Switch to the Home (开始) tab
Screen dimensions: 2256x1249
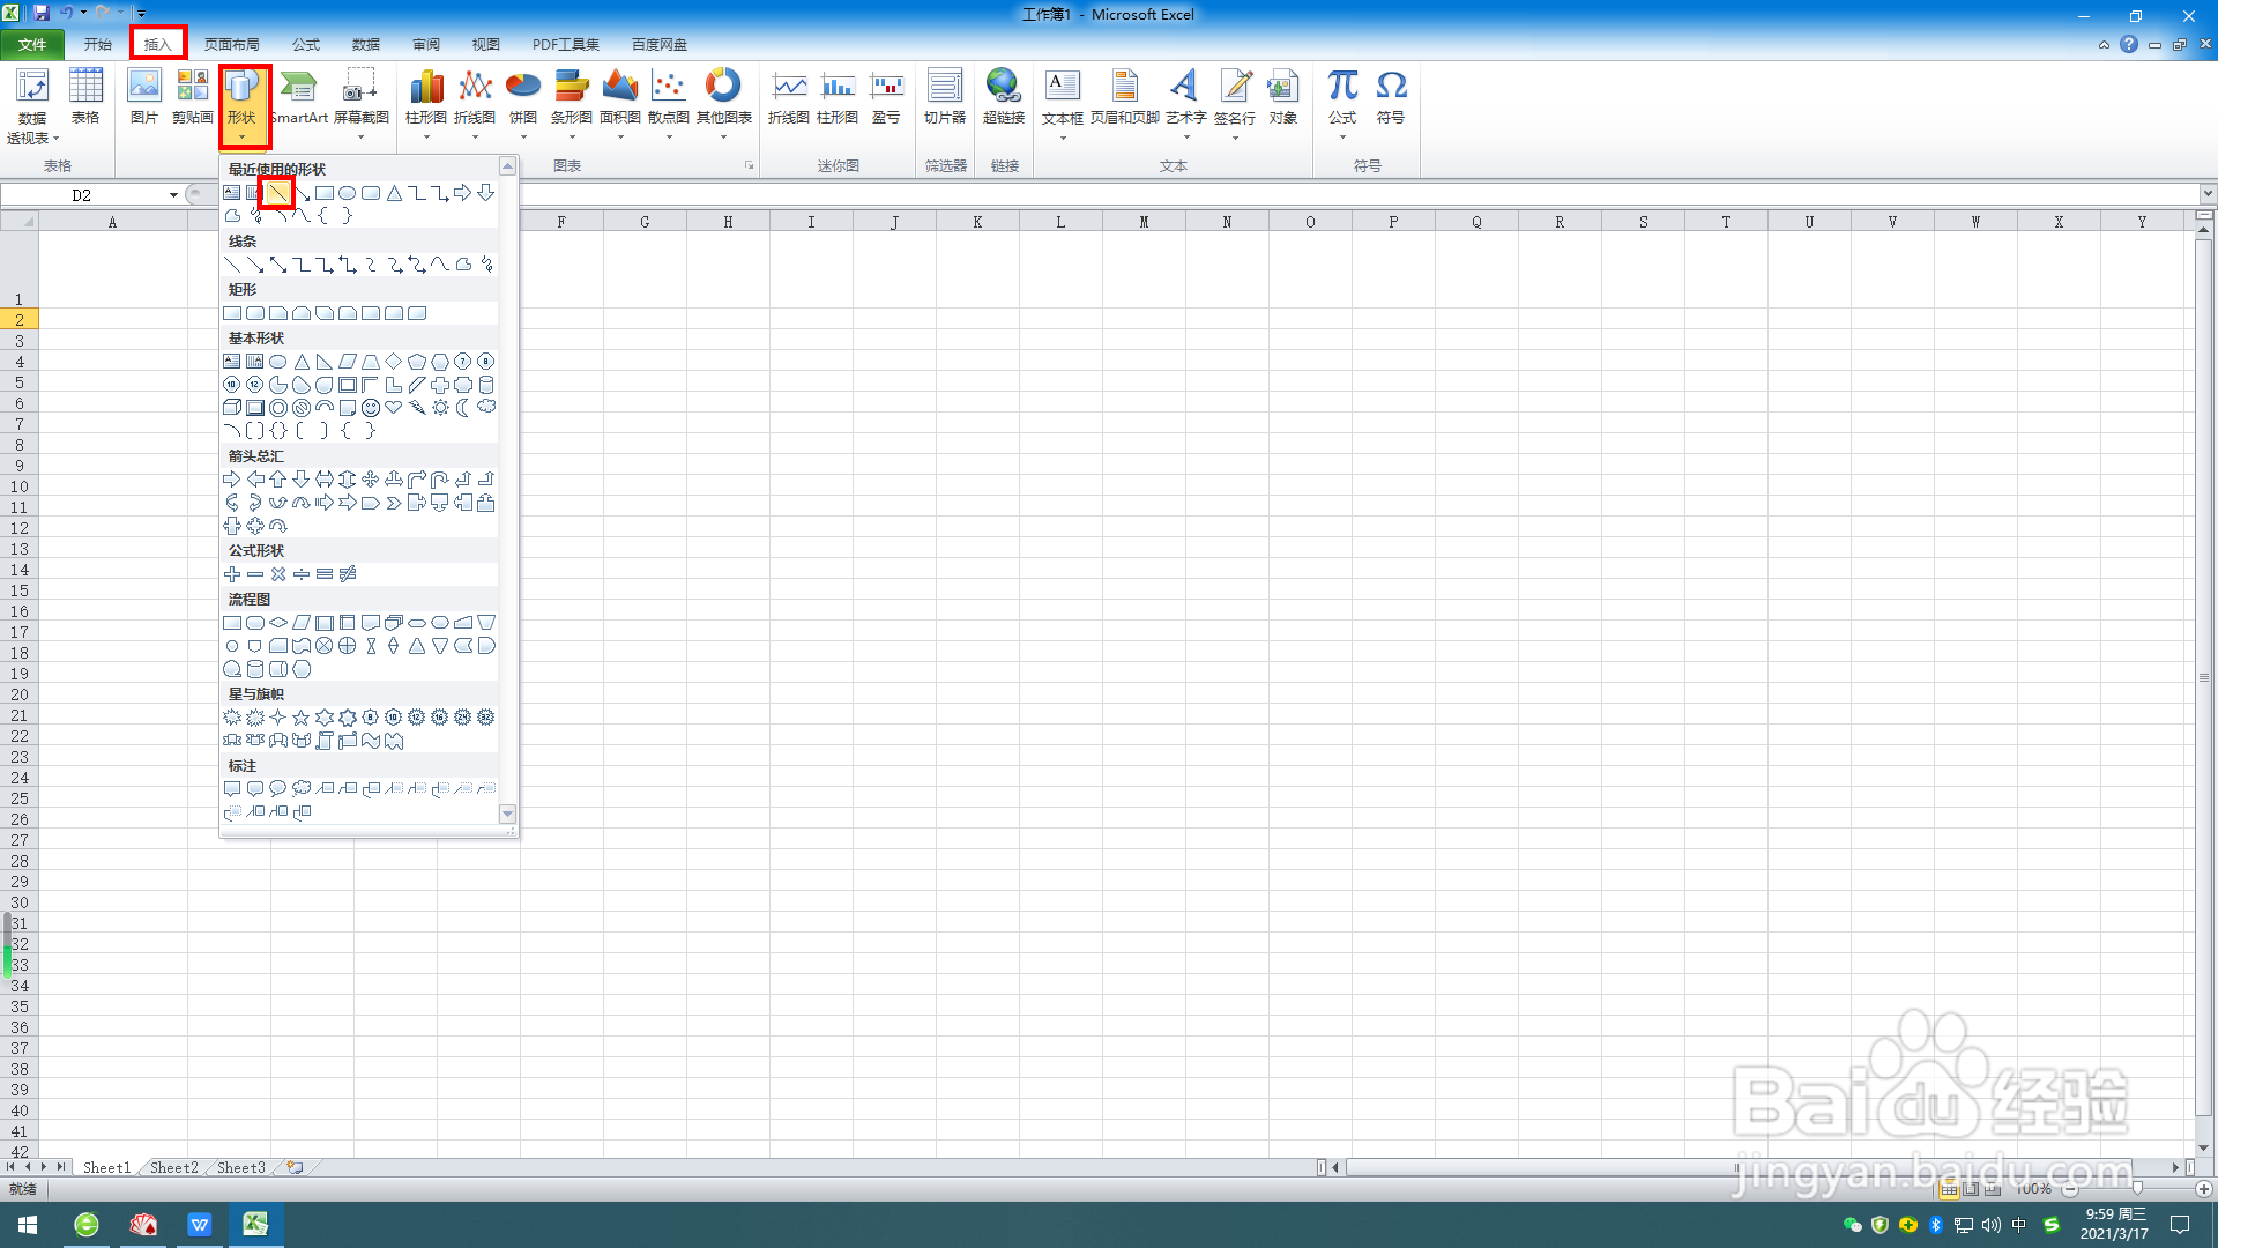click(97, 44)
